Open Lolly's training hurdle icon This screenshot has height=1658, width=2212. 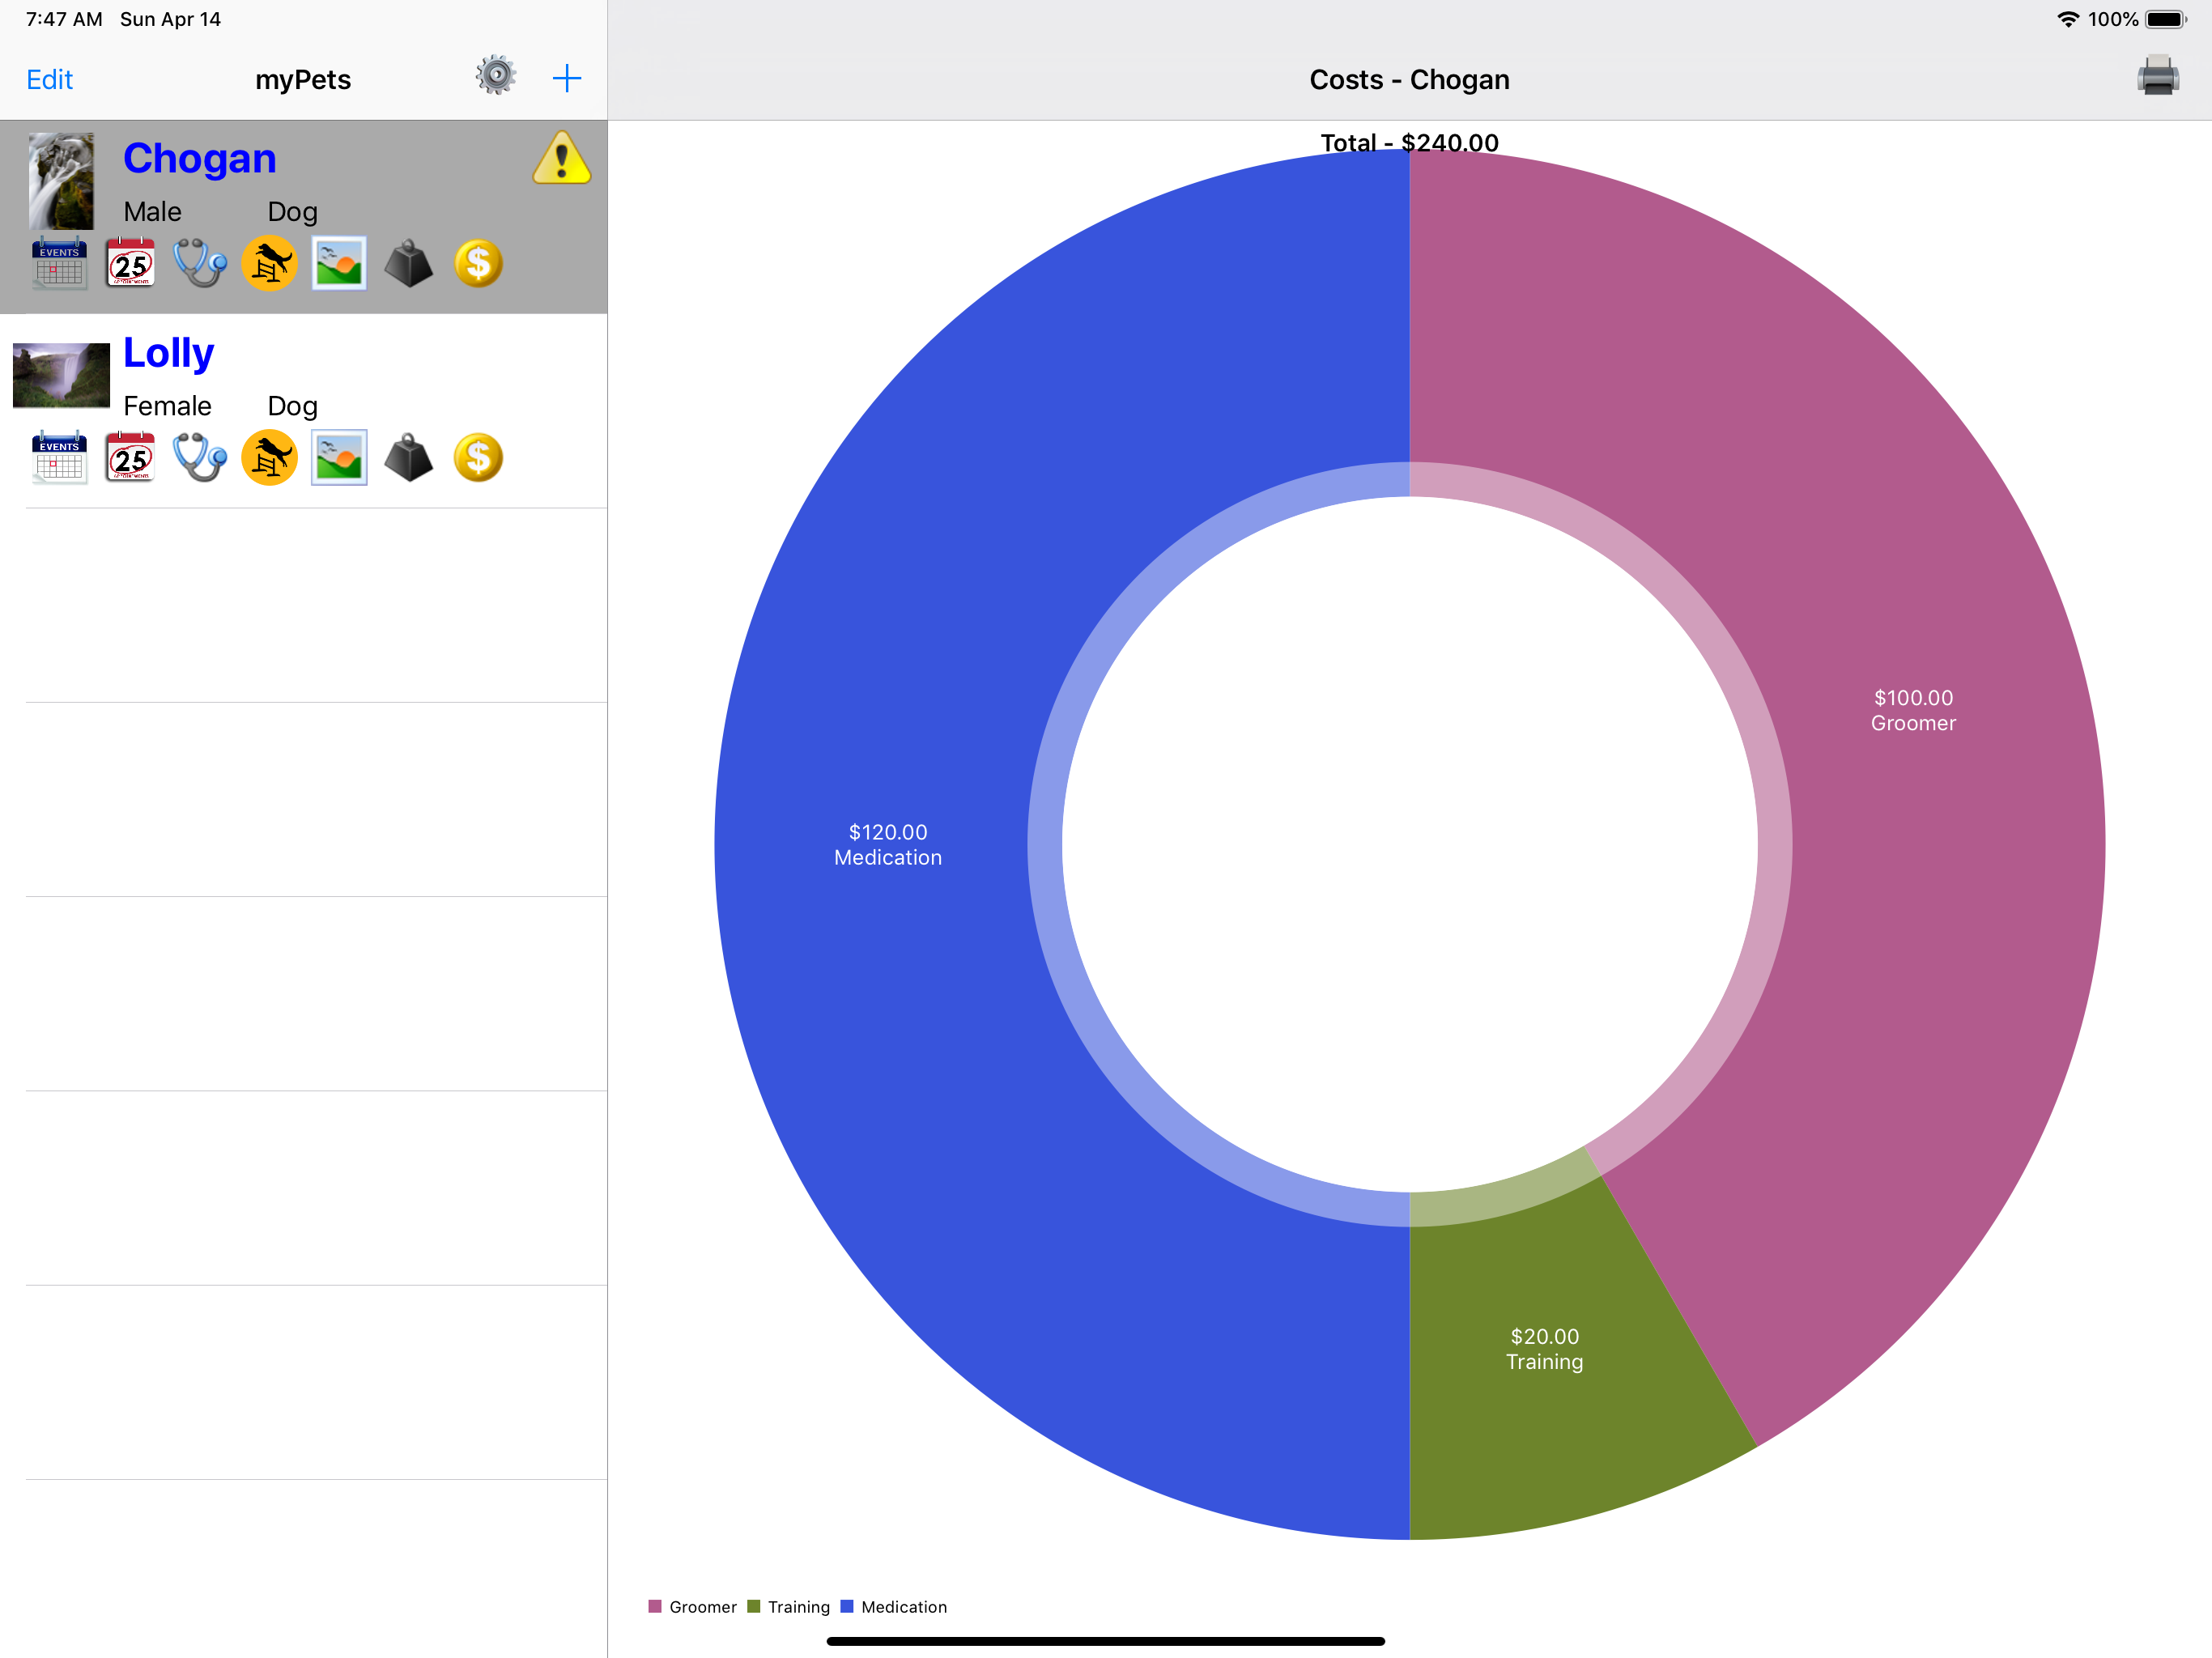[269, 457]
